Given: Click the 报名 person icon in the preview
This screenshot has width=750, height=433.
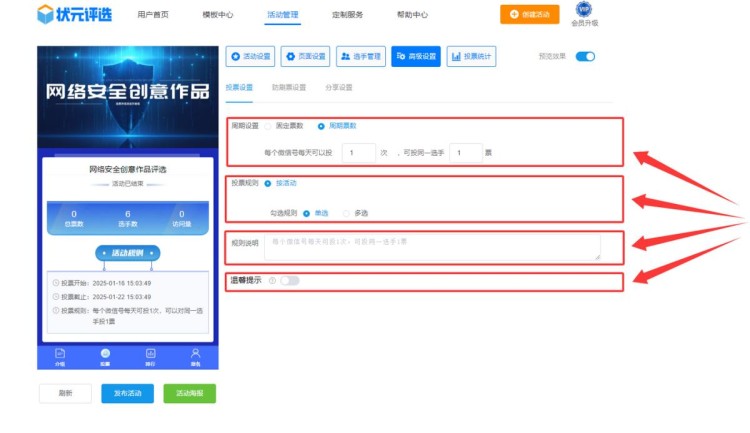Looking at the screenshot, I should click(195, 355).
